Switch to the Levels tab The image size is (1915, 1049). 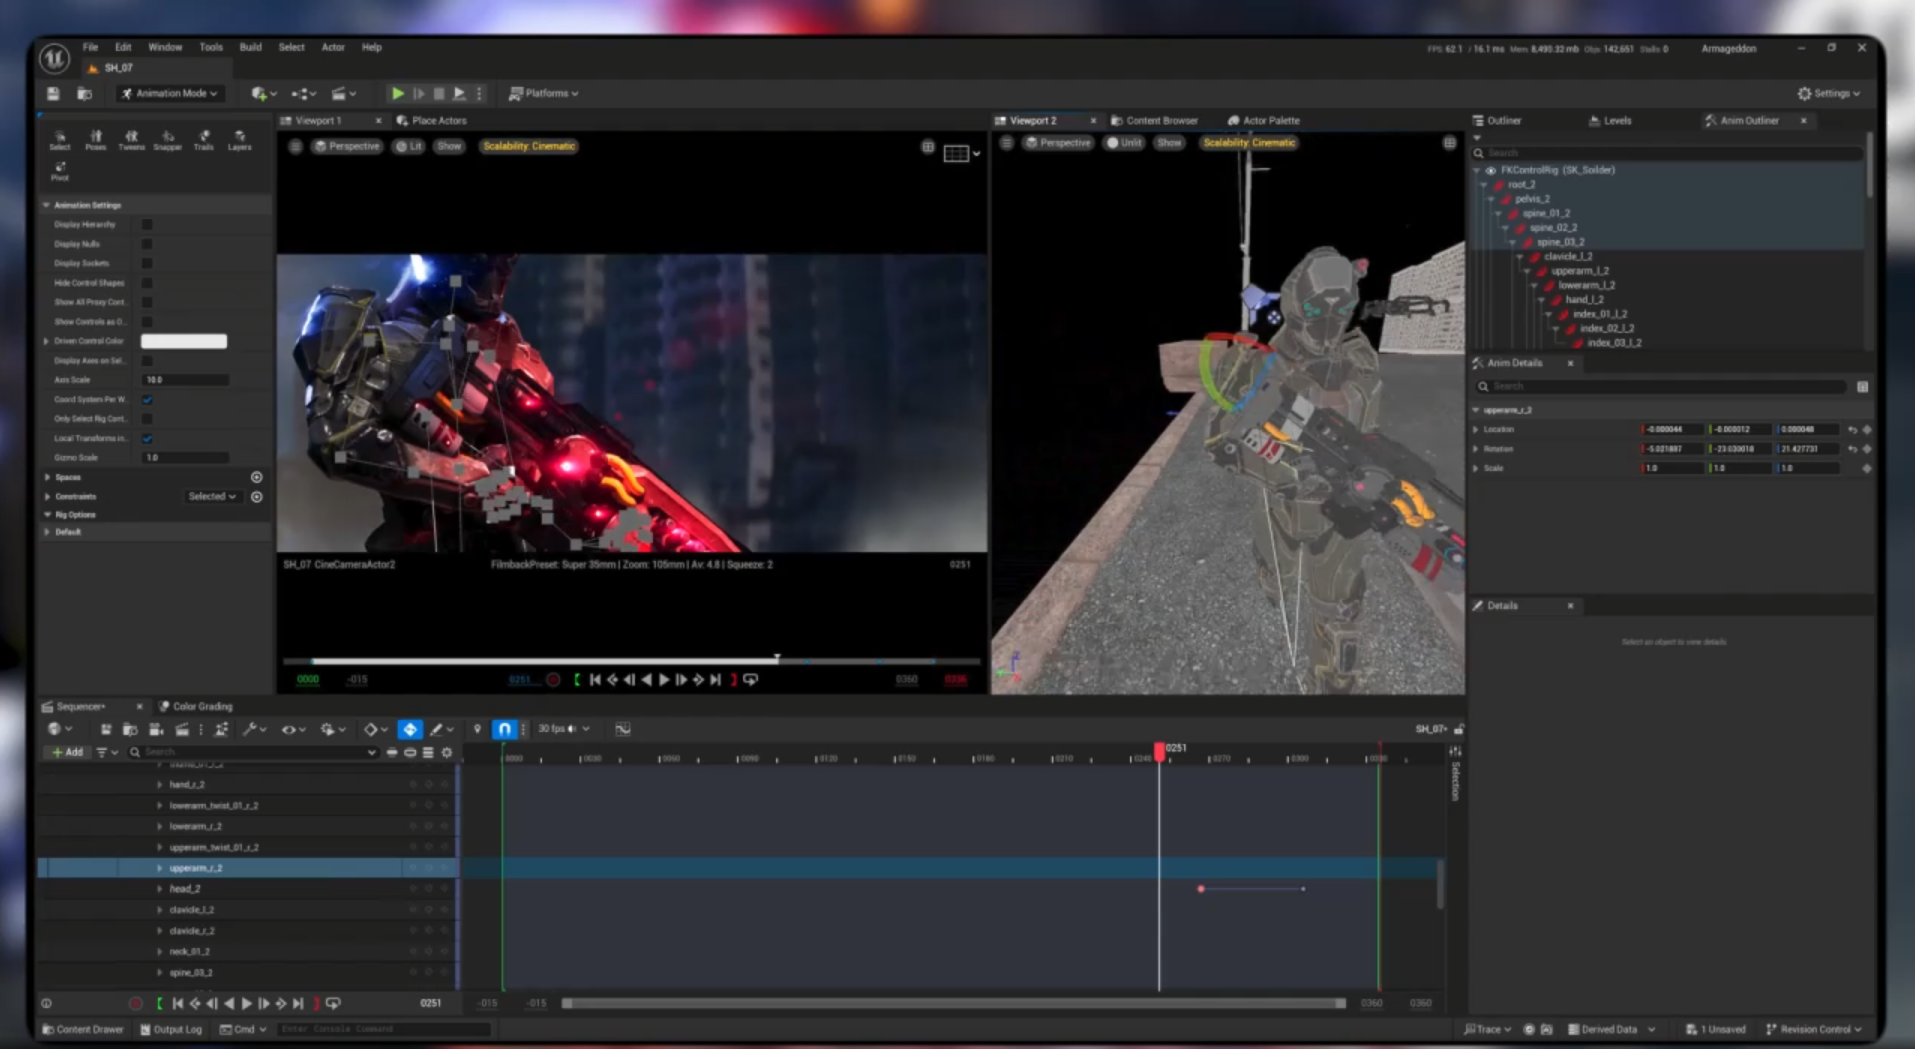(1610, 120)
